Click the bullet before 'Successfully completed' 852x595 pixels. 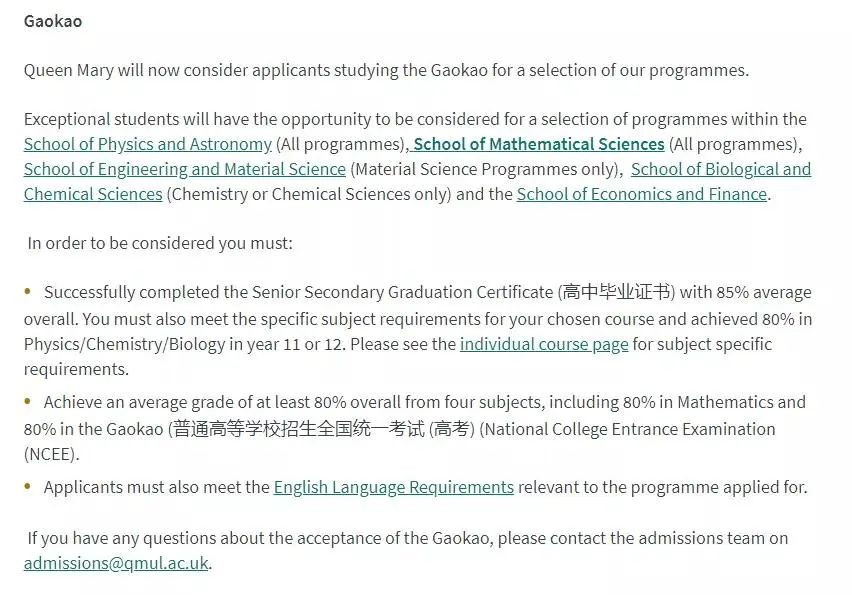click(29, 292)
